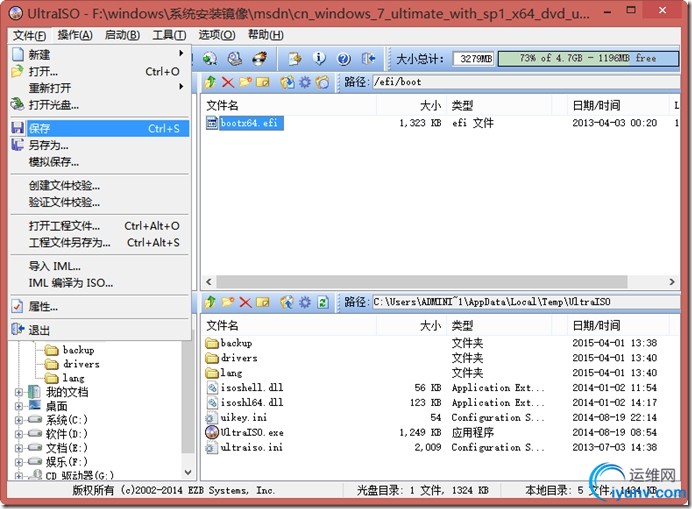692x509 pixels.
Task: Click the UltraISO.exe file icon
Action: point(212,432)
